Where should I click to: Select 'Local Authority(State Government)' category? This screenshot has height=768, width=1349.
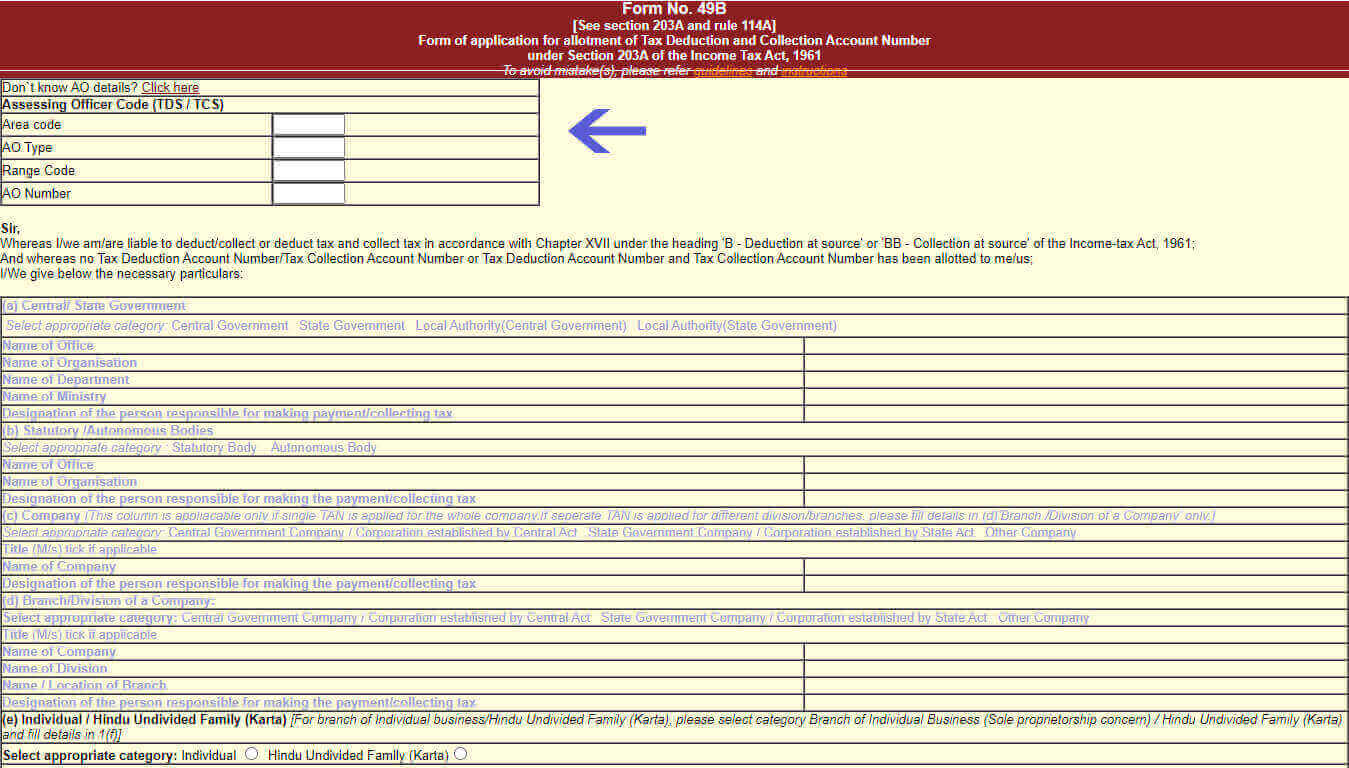tap(737, 326)
